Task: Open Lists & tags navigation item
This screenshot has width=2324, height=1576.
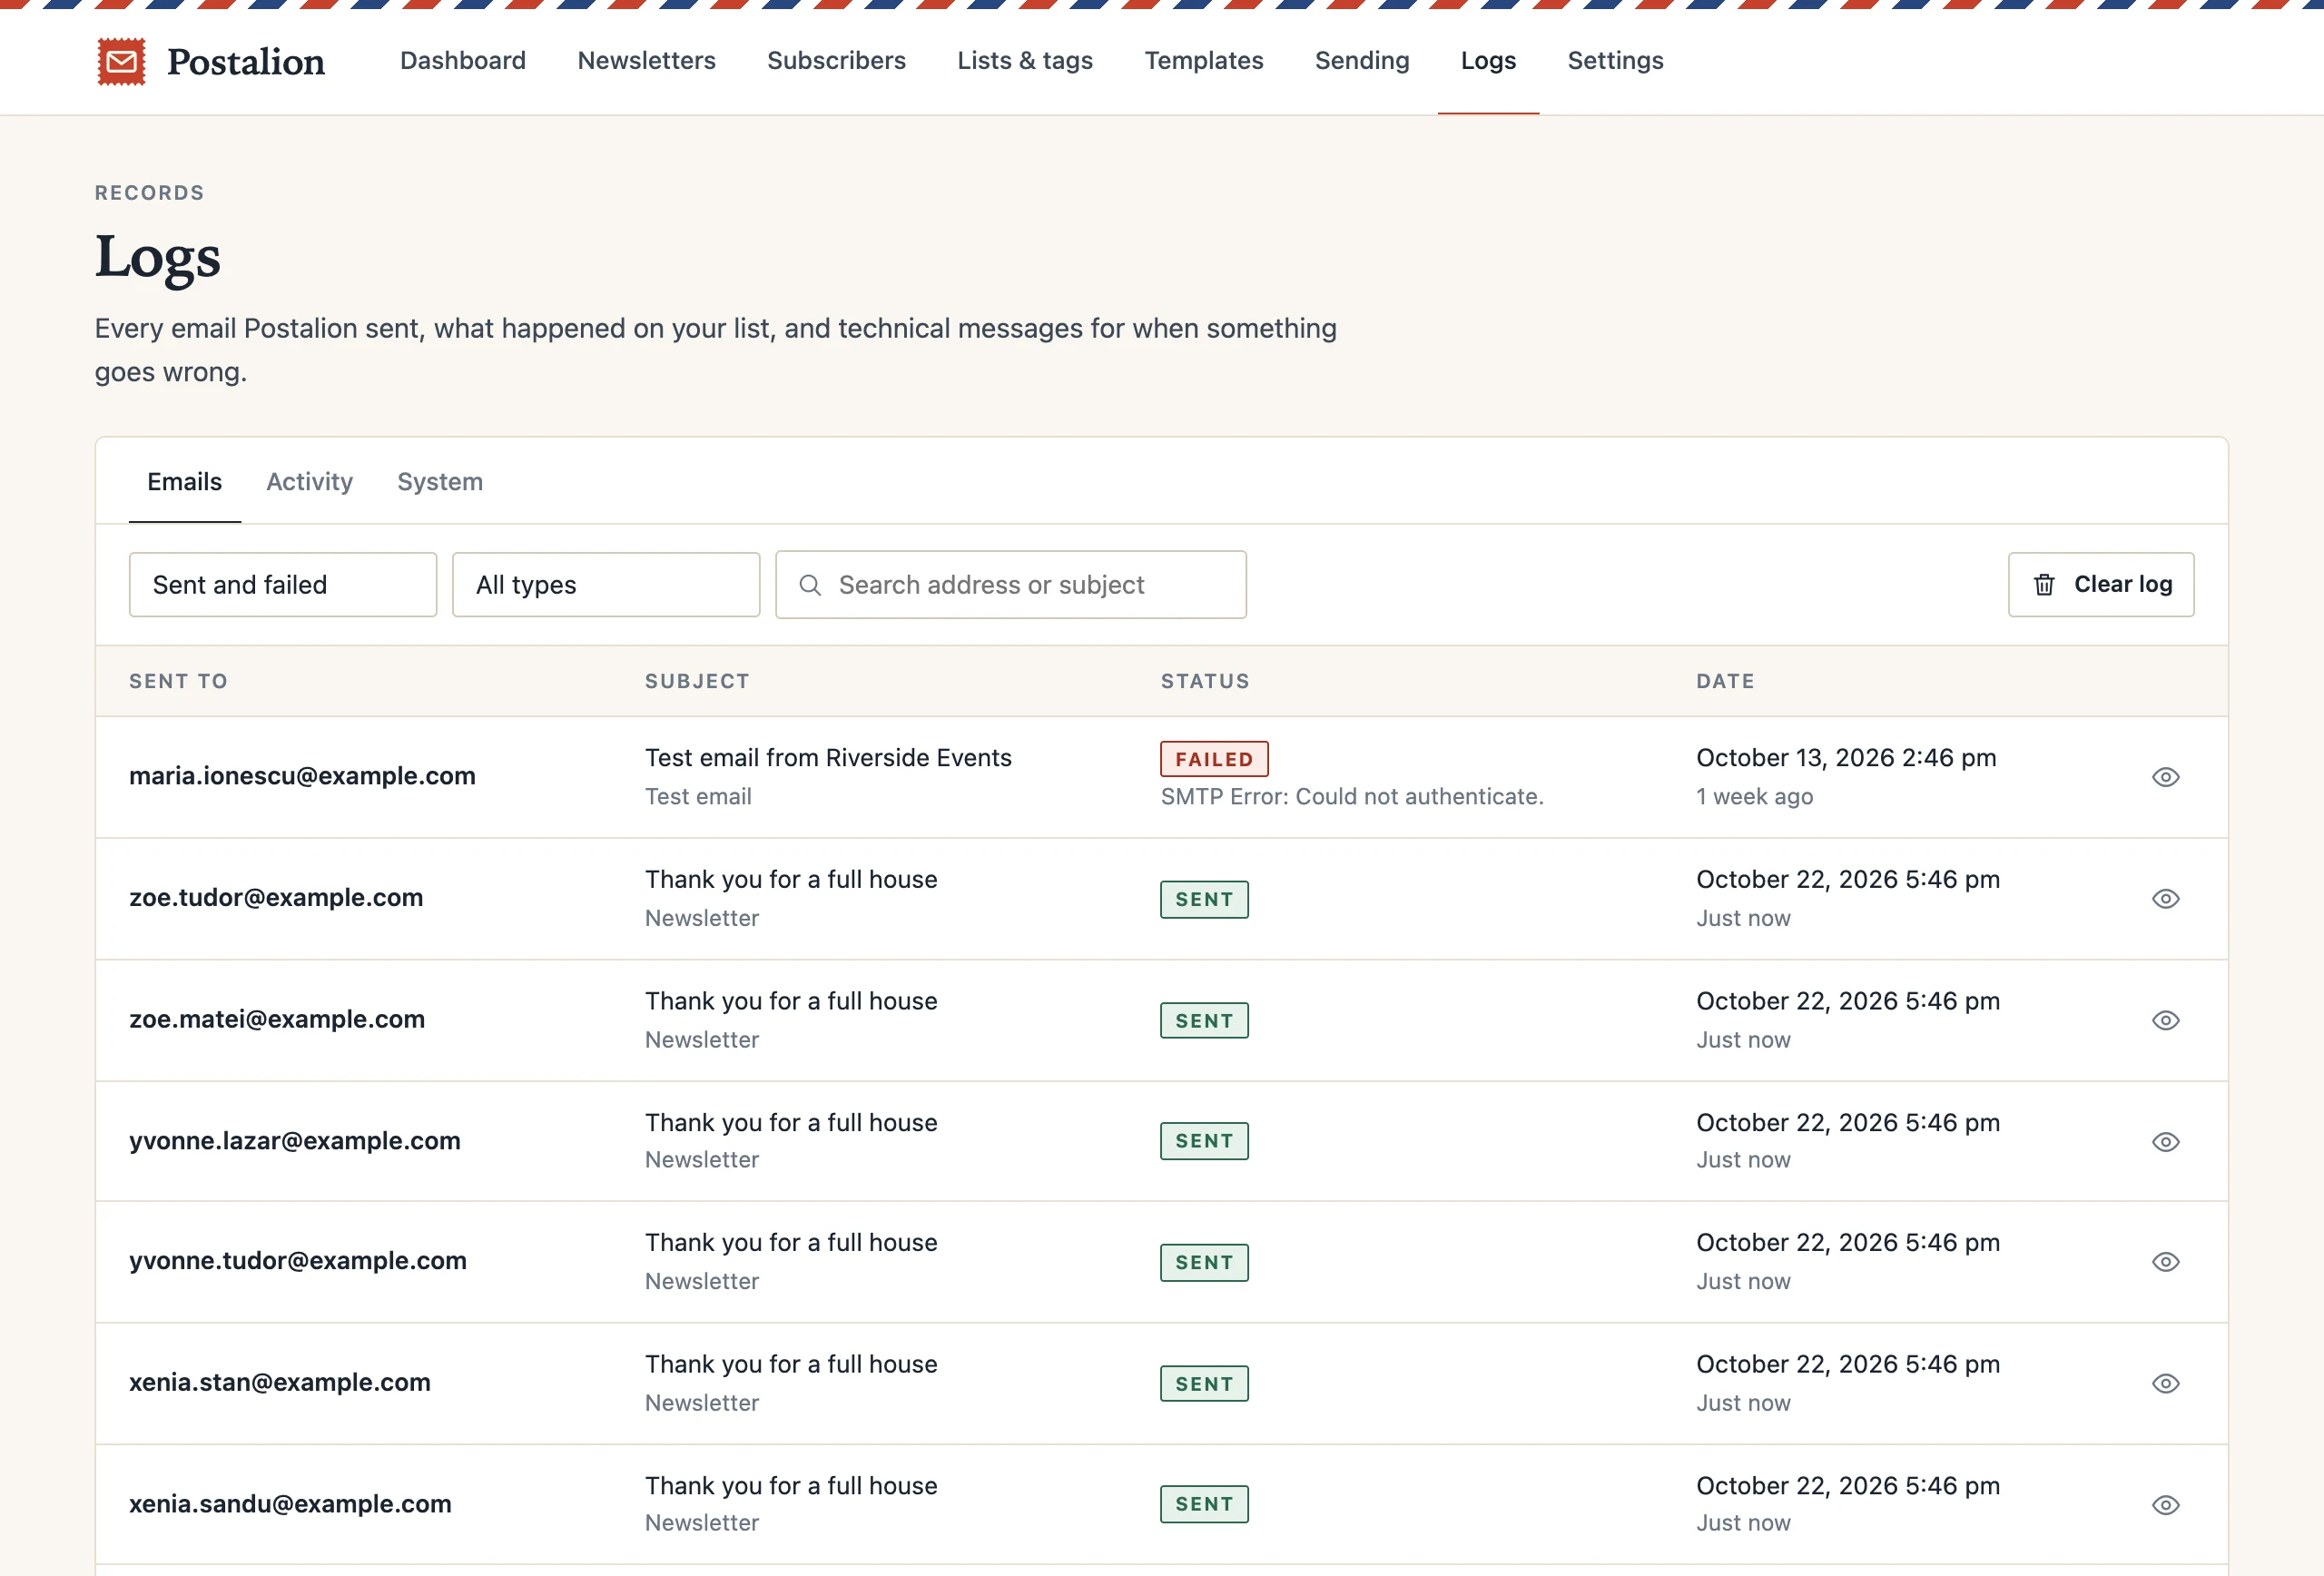Action: coord(1025,61)
